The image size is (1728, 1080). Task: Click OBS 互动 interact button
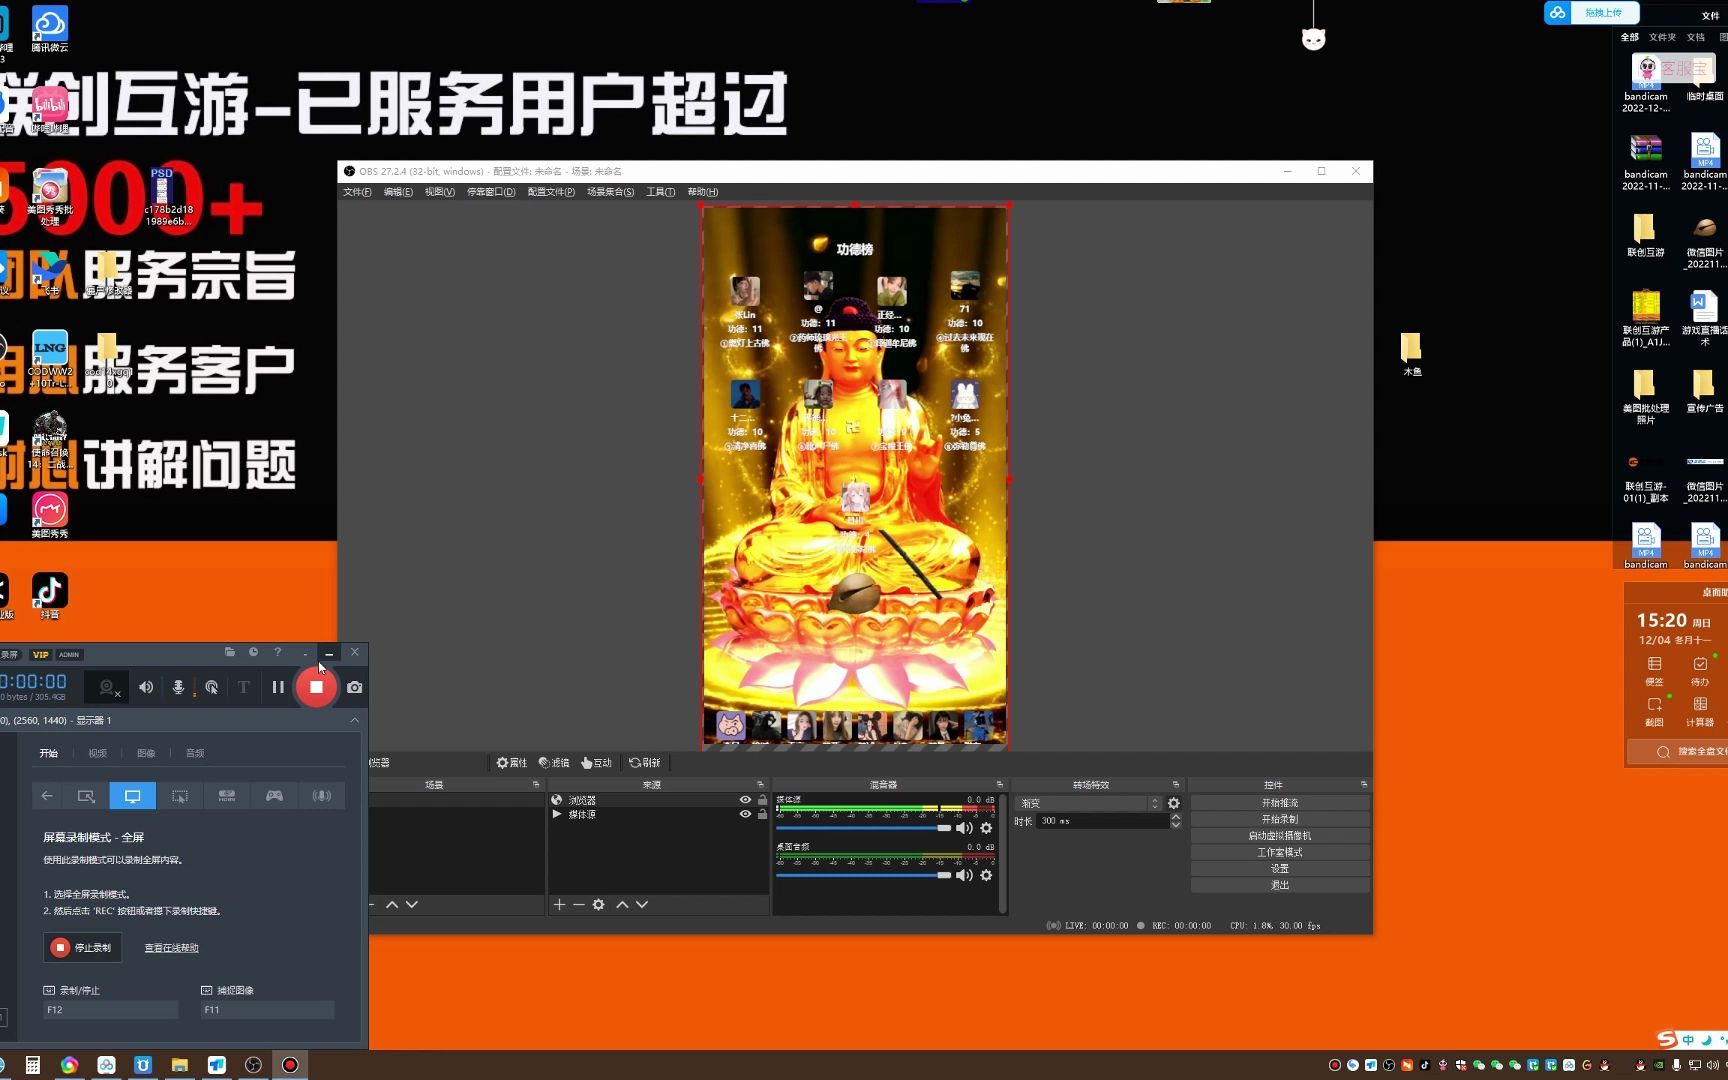596,762
